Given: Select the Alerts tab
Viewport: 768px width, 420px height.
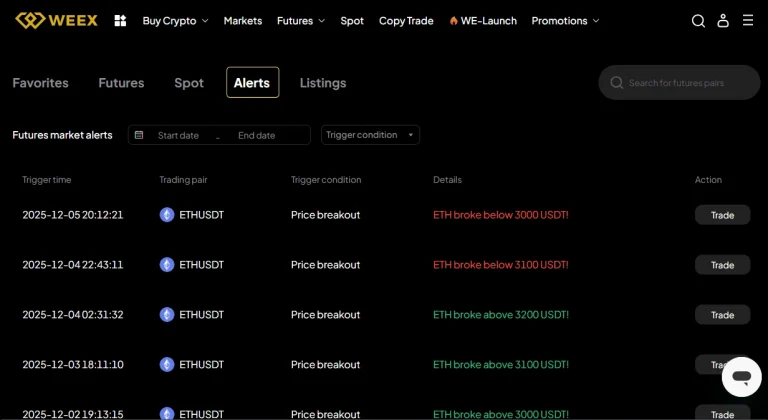Looking at the screenshot, I should tap(252, 82).
